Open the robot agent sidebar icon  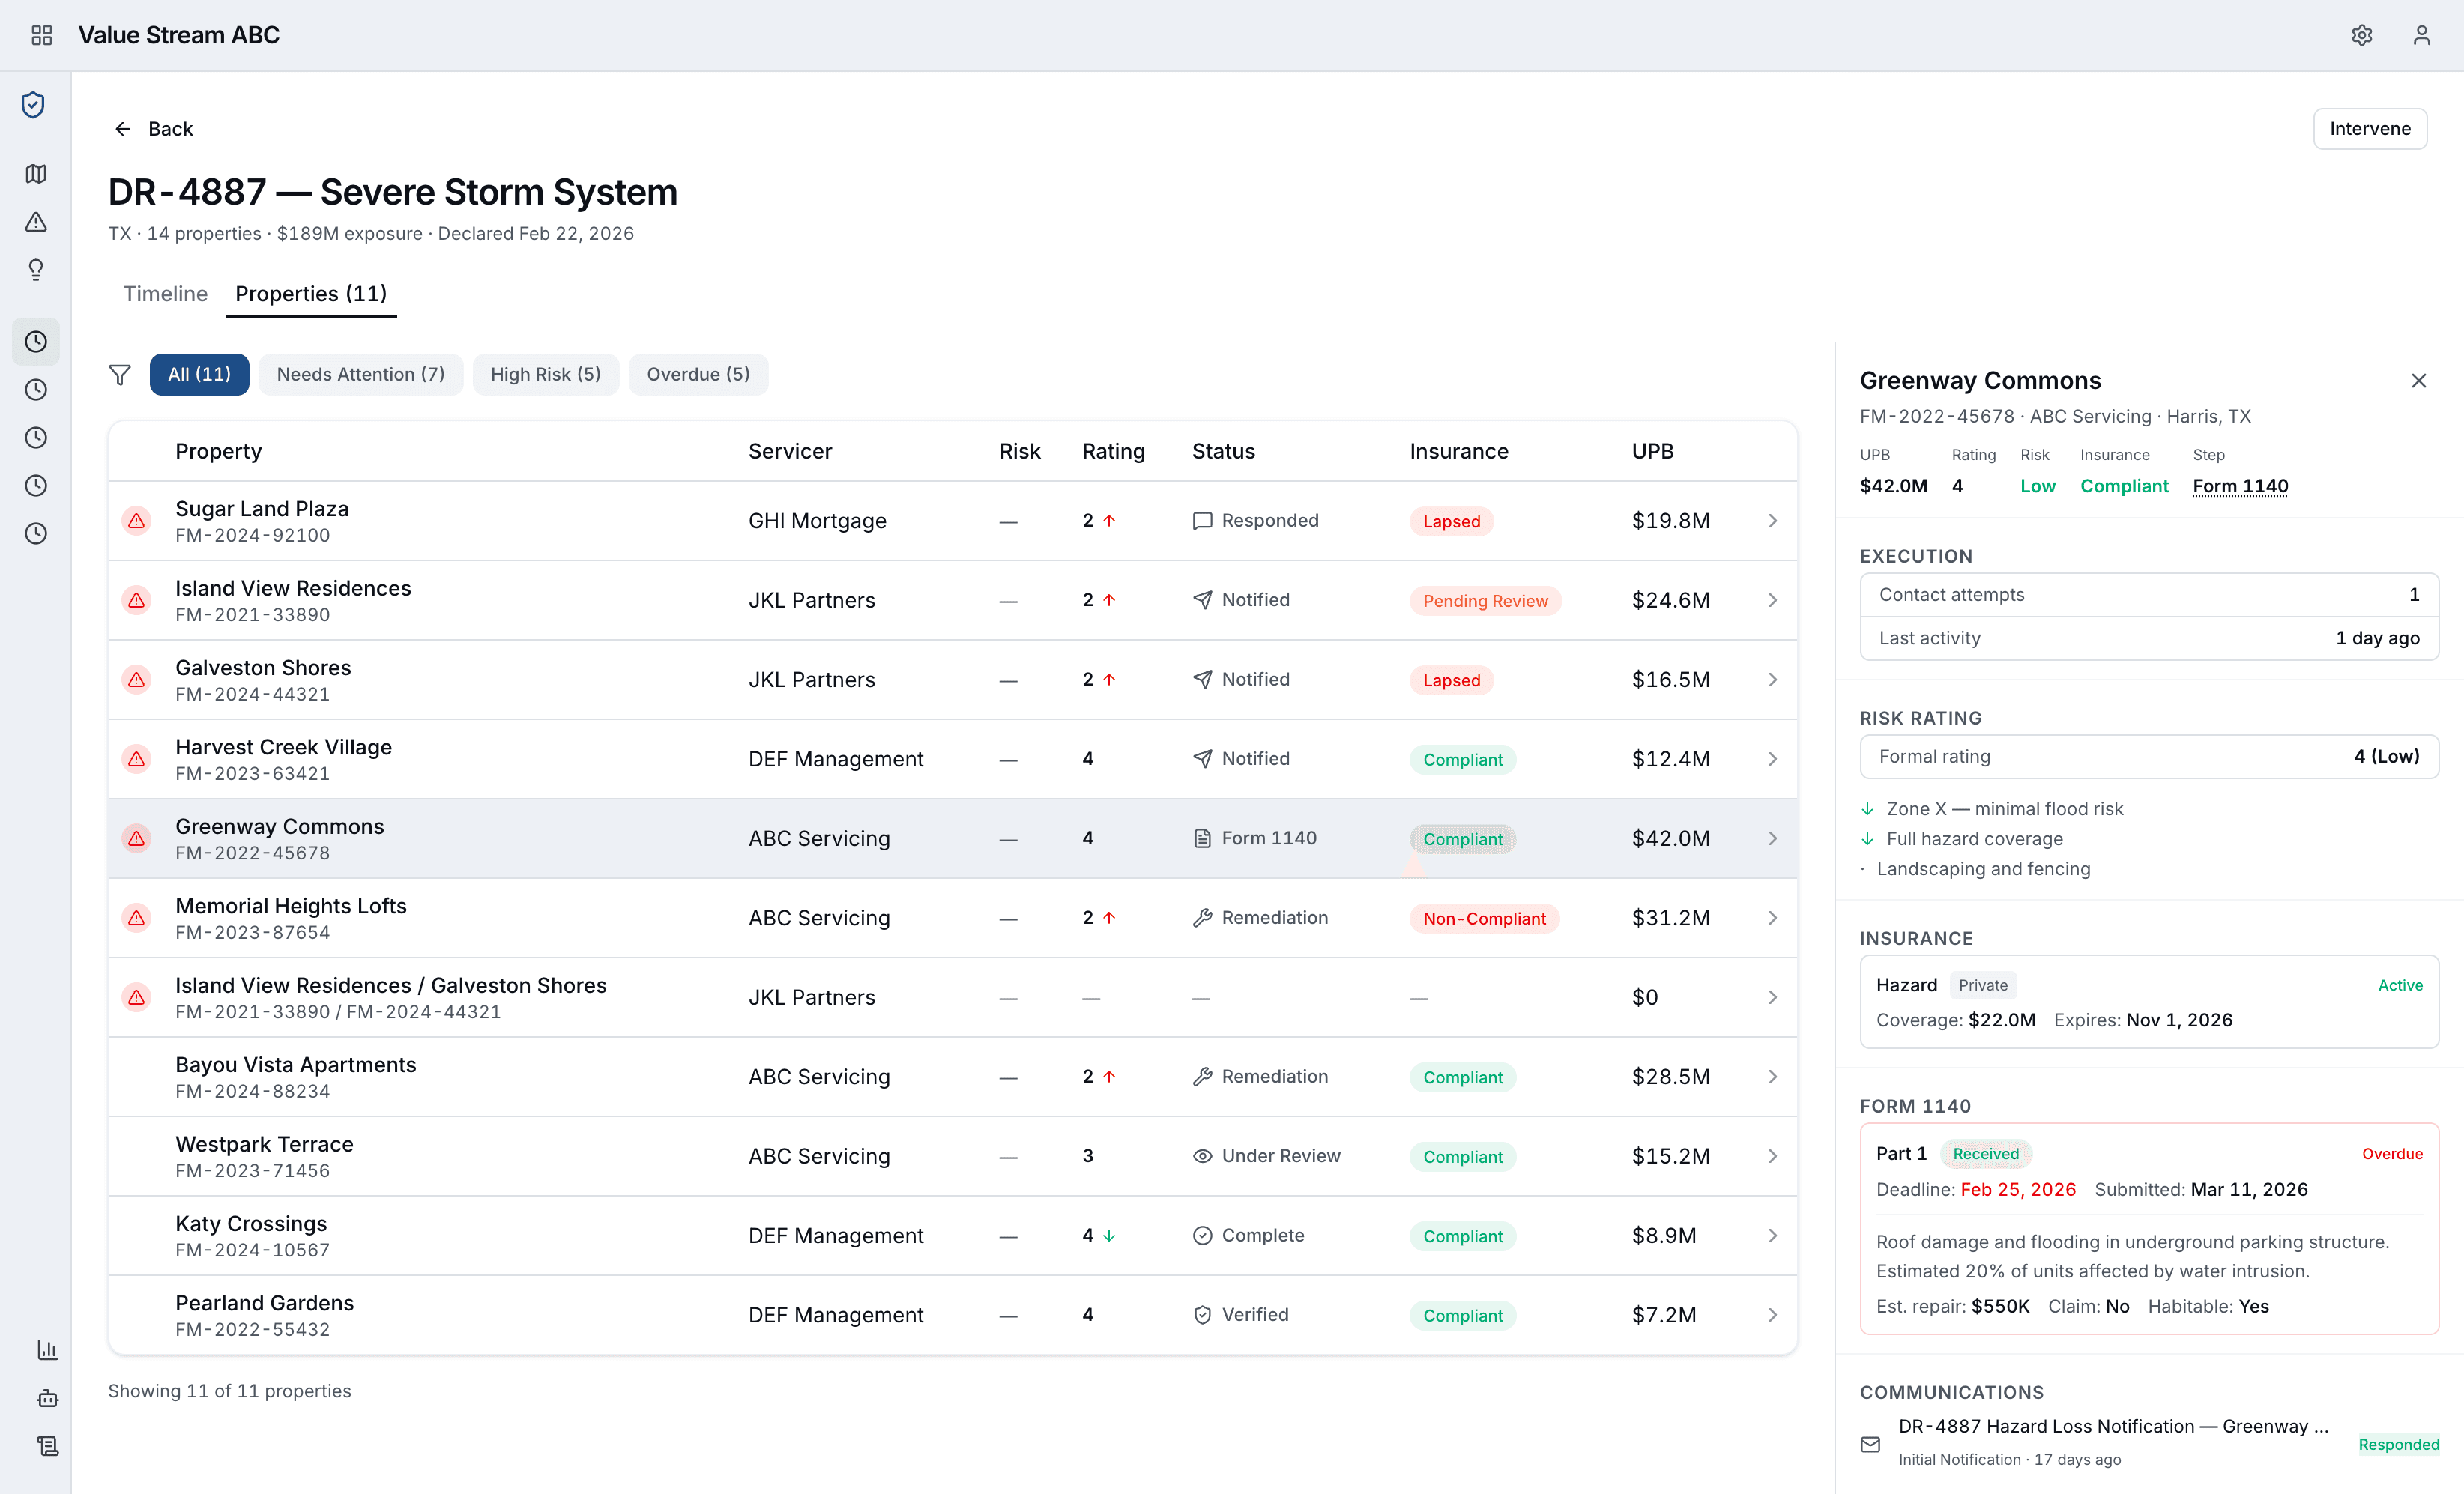tap(47, 1398)
